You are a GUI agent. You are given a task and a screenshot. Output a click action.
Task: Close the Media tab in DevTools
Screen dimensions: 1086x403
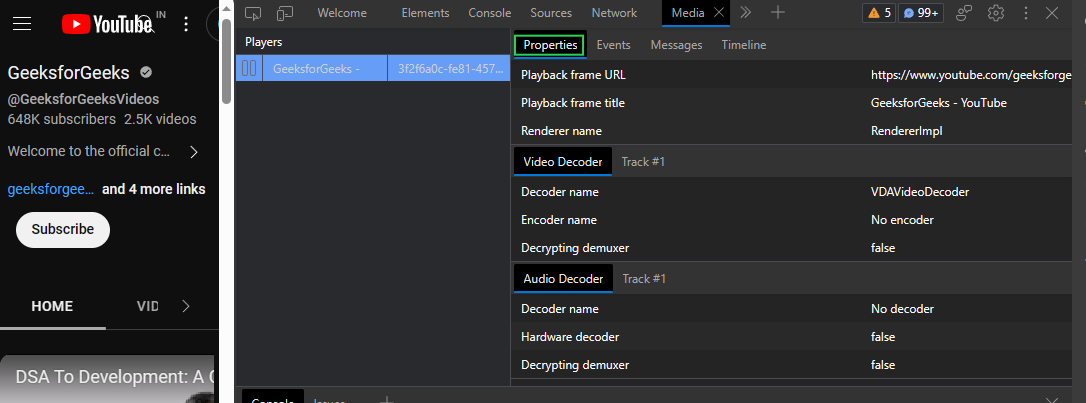719,12
